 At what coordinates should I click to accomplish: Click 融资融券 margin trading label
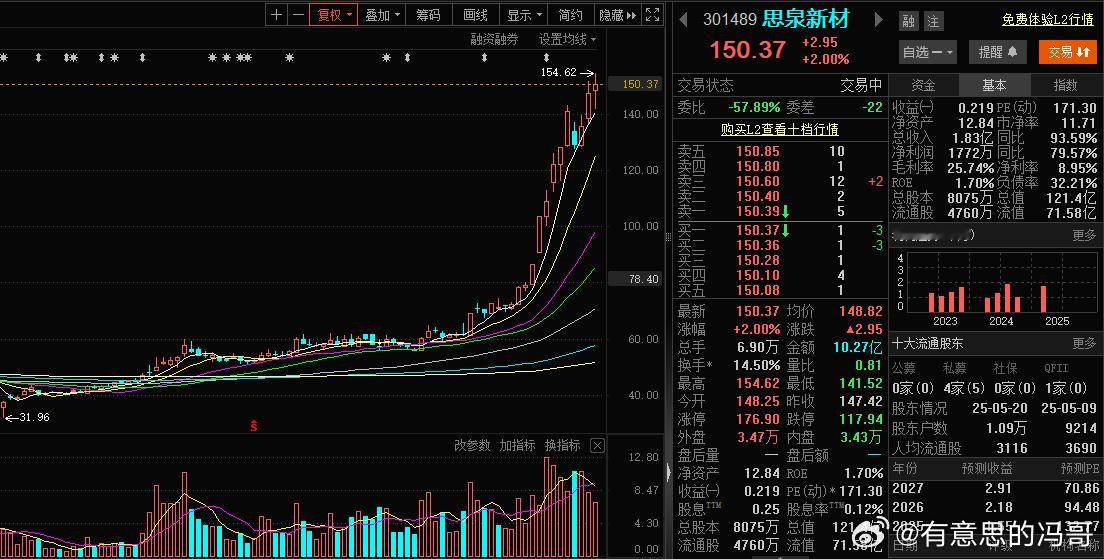click(x=494, y=39)
